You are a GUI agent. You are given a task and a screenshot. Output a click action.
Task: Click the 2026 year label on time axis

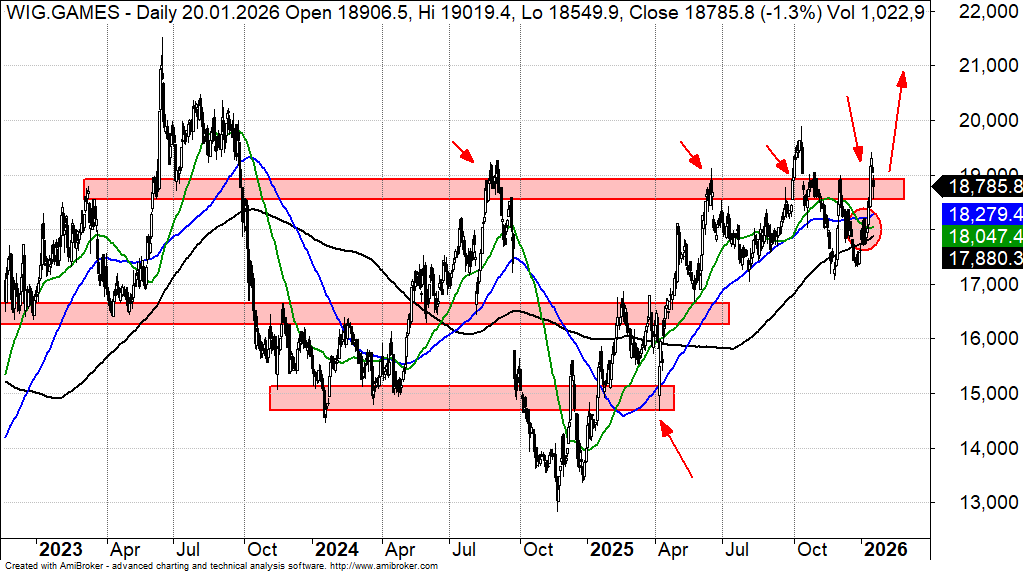tap(886, 549)
